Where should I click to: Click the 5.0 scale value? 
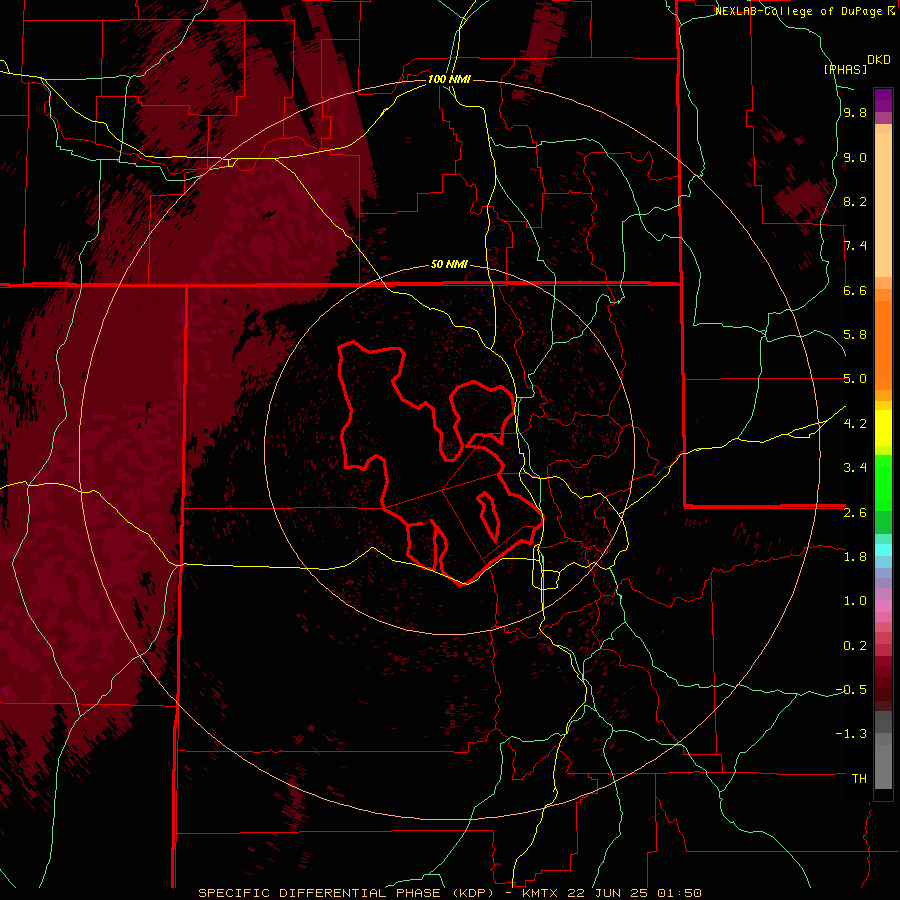[x=855, y=379]
